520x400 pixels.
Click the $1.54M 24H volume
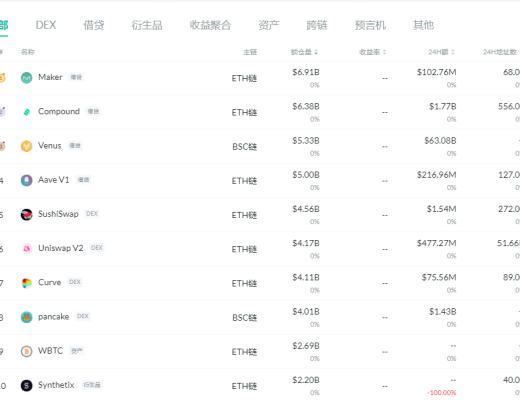pos(441,209)
